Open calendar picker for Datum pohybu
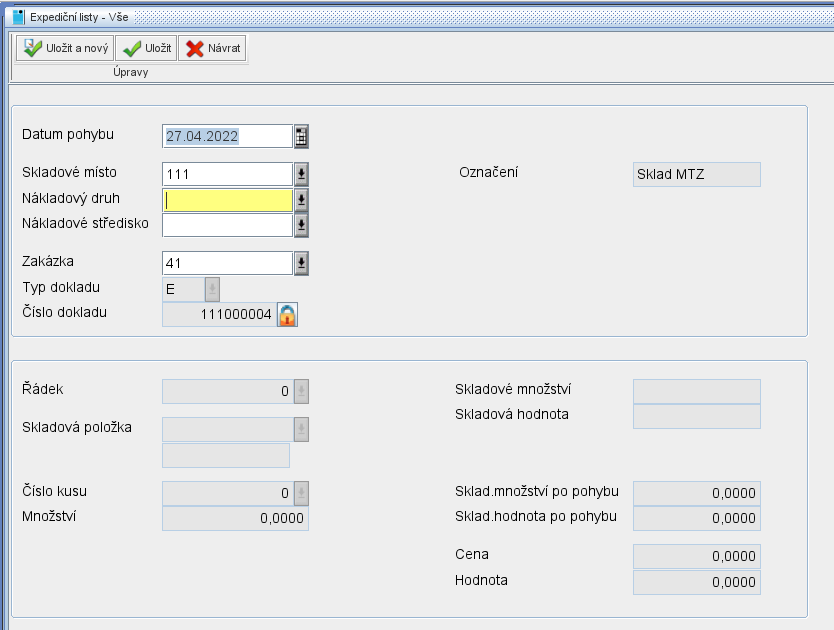 (x=301, y=136)
